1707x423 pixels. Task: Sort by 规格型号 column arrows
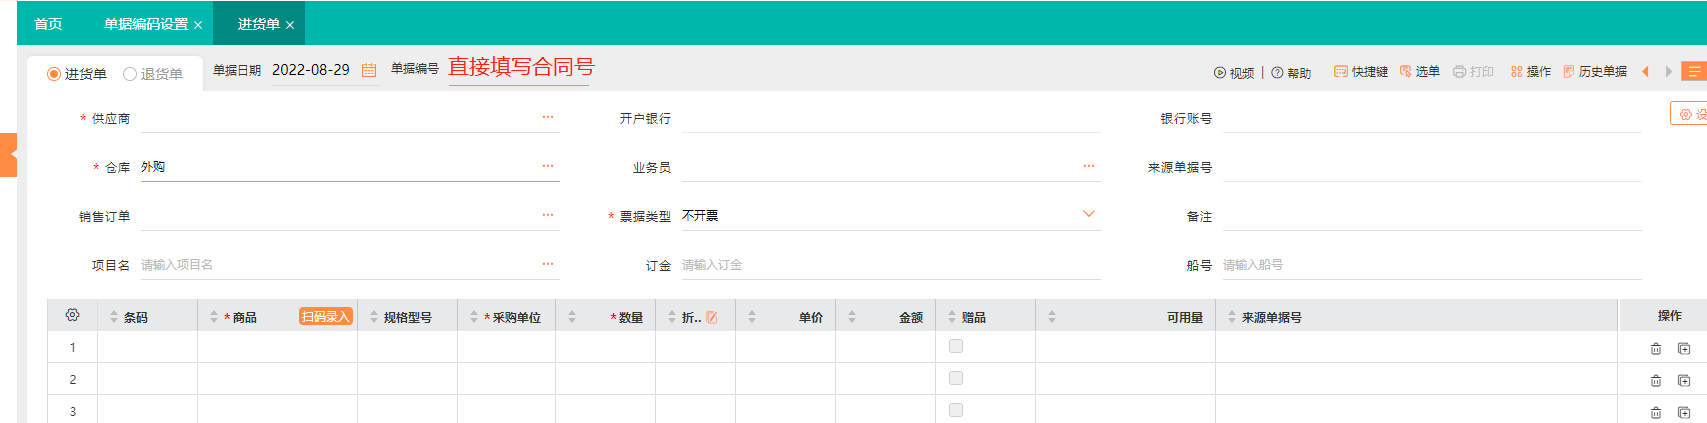pos(374,317)
